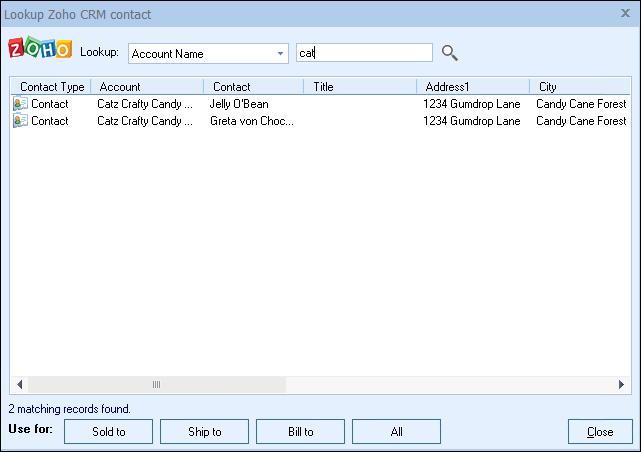Open the Account Name lookup dropdown
The height and width of the screenshot is (452, 641).
click(280, 54)
